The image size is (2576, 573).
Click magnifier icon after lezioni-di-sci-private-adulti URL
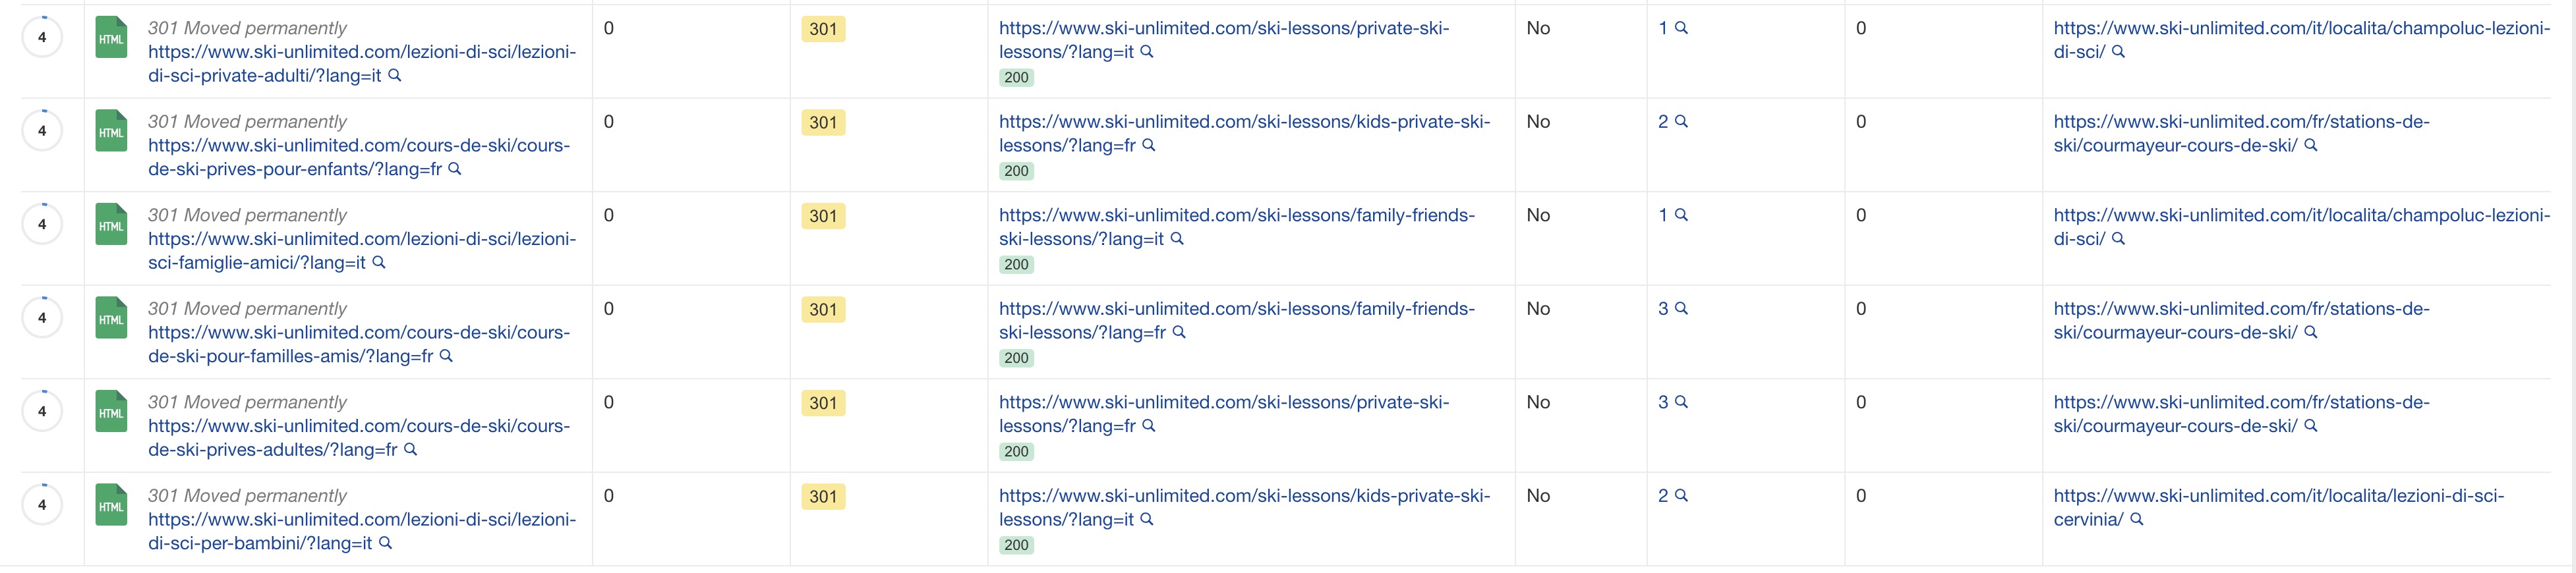[395, 75]
